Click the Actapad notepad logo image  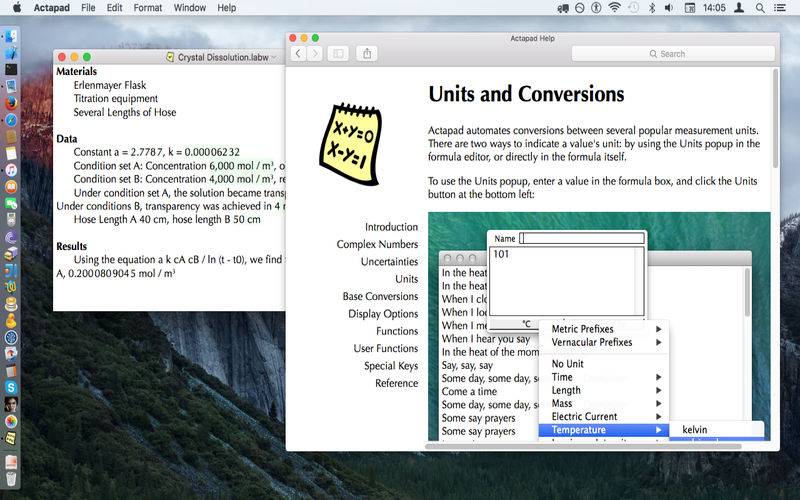[x=351, y=144]
